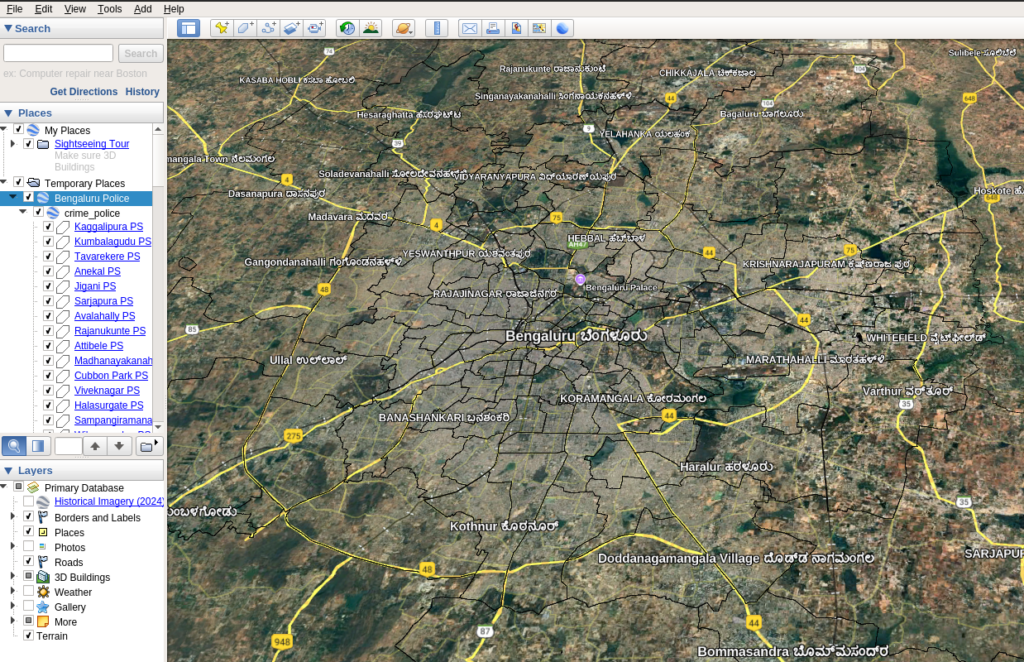Email the current view
The image size is (1024, 662).
pos(469,28)
